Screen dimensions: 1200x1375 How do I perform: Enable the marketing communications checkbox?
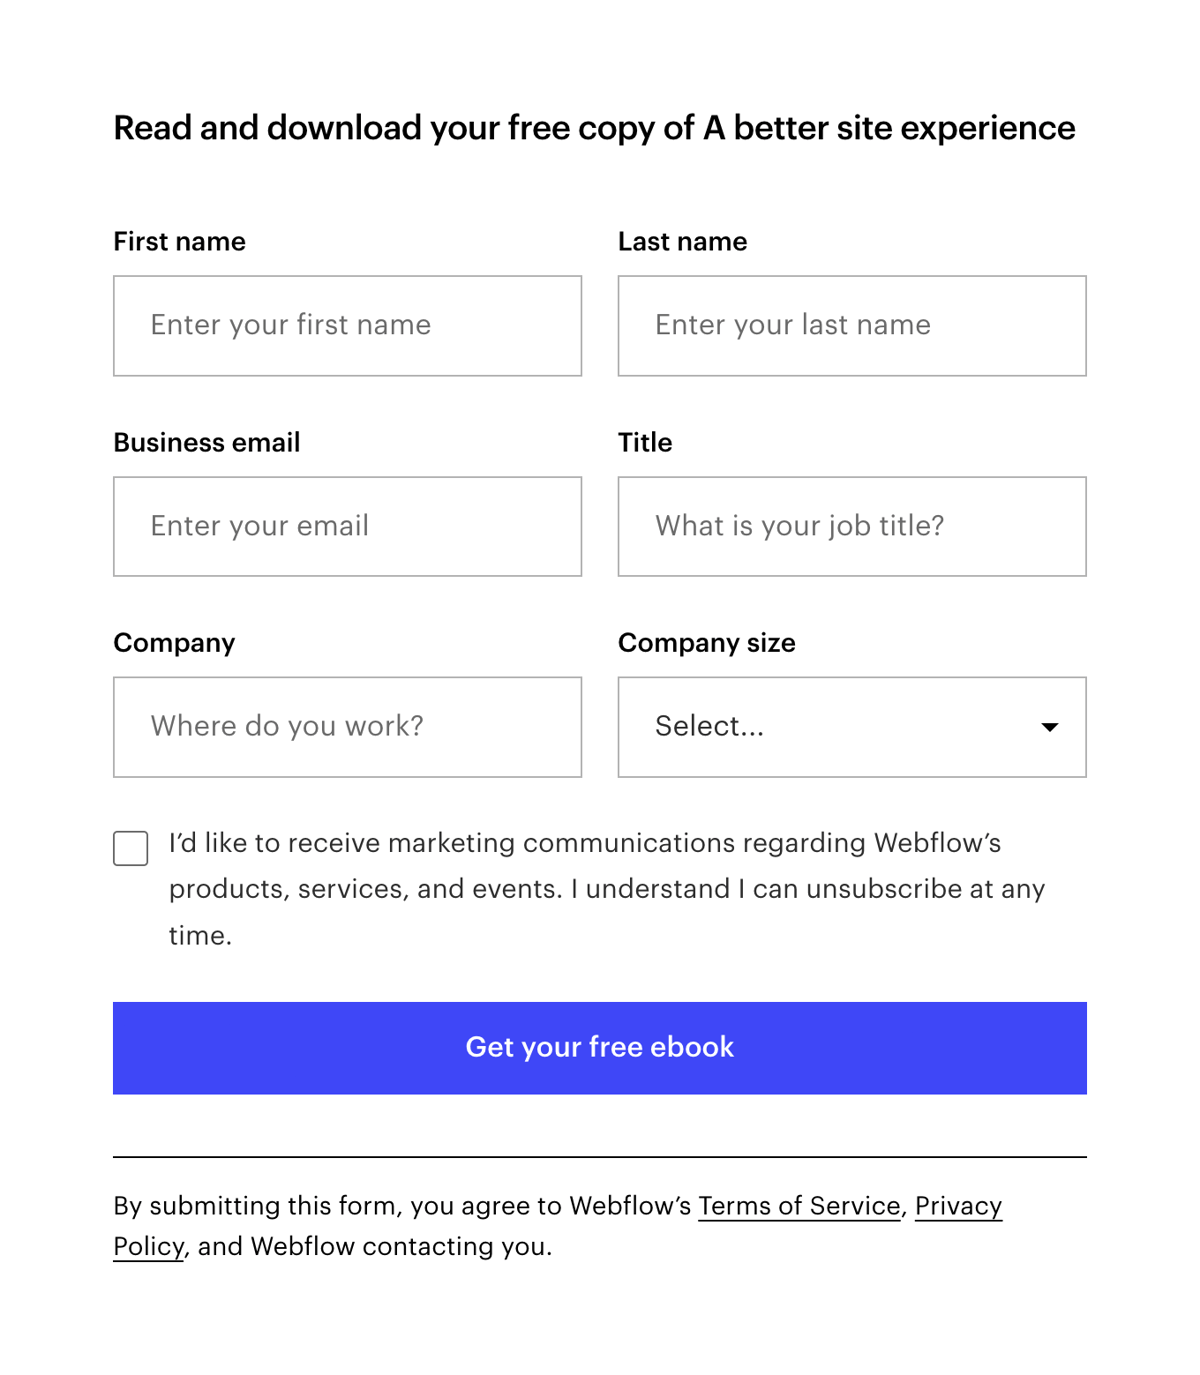[x=130, y=848]
